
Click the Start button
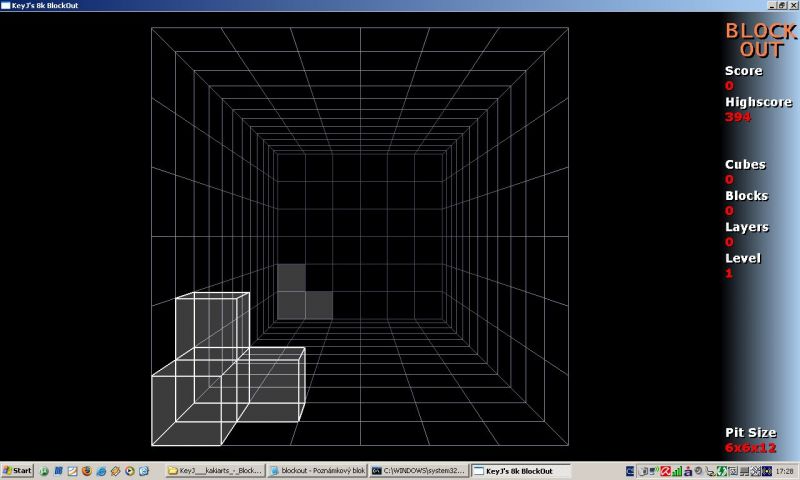tap(18, 470)
